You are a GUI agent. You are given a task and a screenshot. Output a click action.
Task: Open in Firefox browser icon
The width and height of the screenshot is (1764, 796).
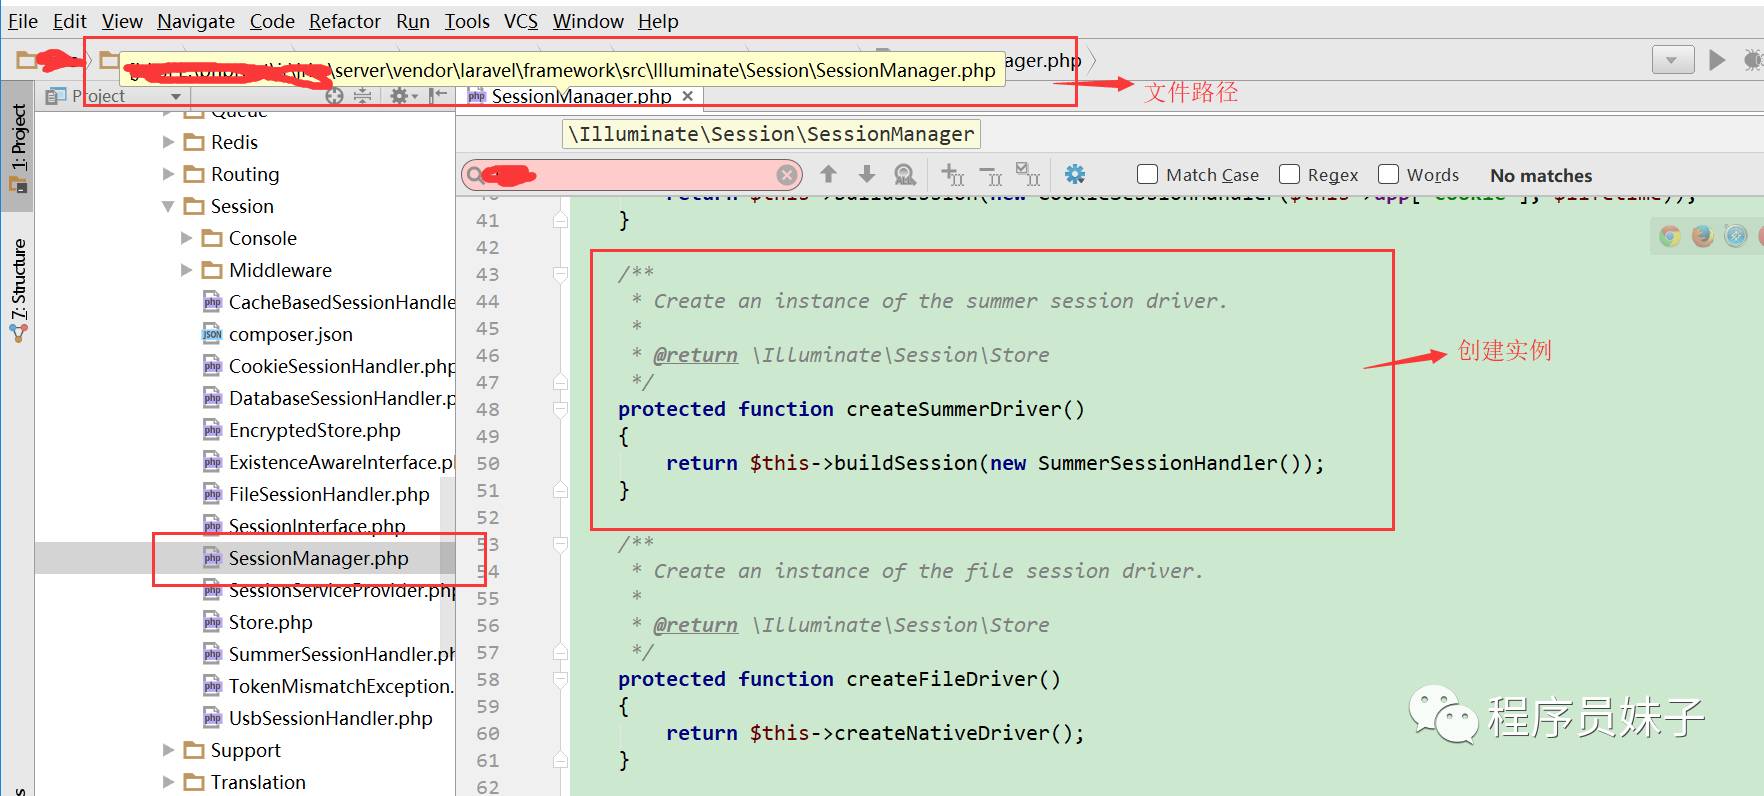click(1702, 236)
